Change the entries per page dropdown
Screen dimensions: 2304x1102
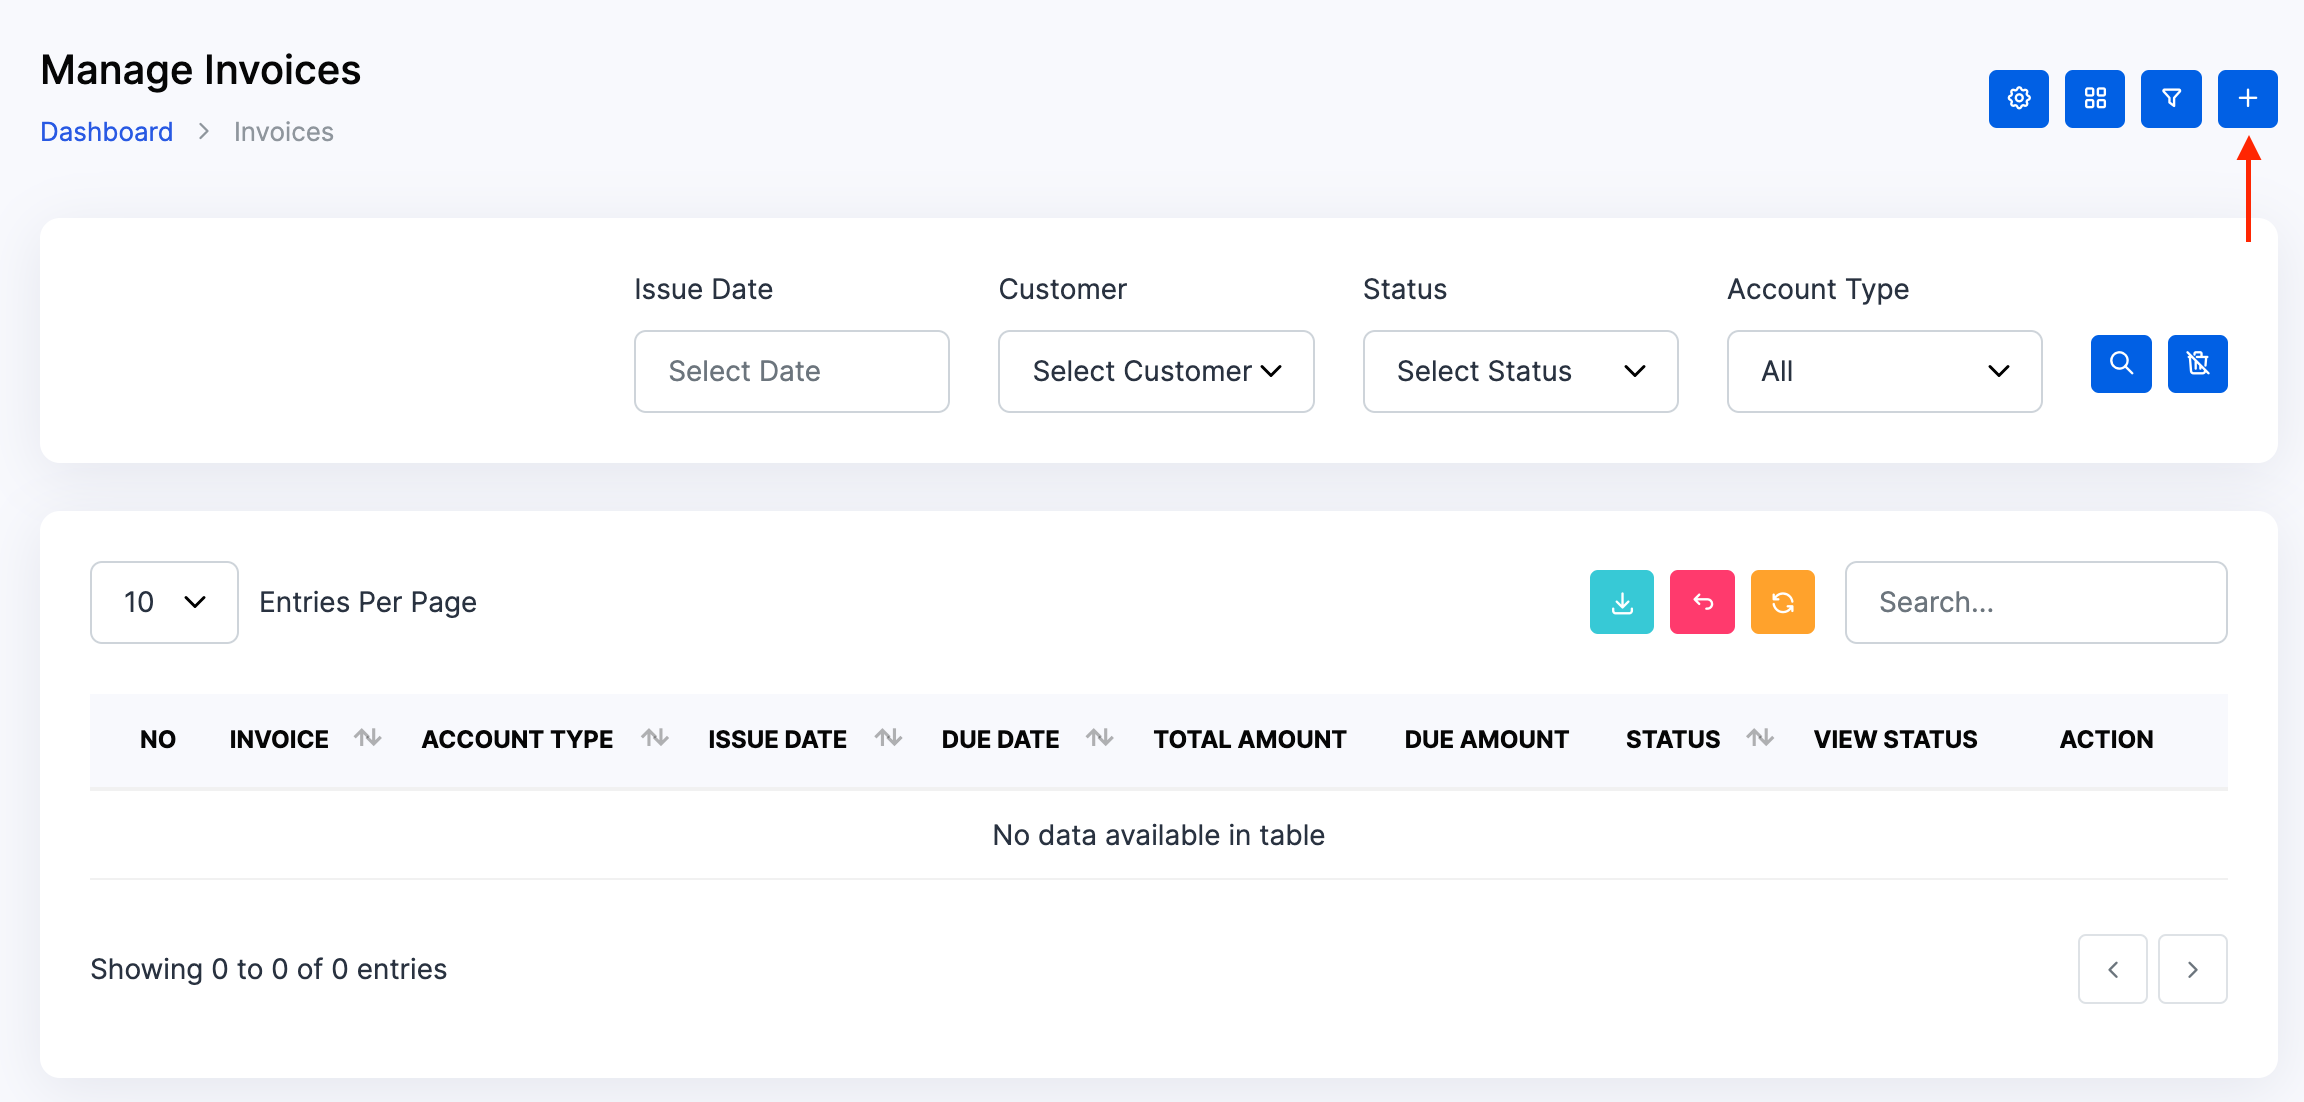coord(164,602)
